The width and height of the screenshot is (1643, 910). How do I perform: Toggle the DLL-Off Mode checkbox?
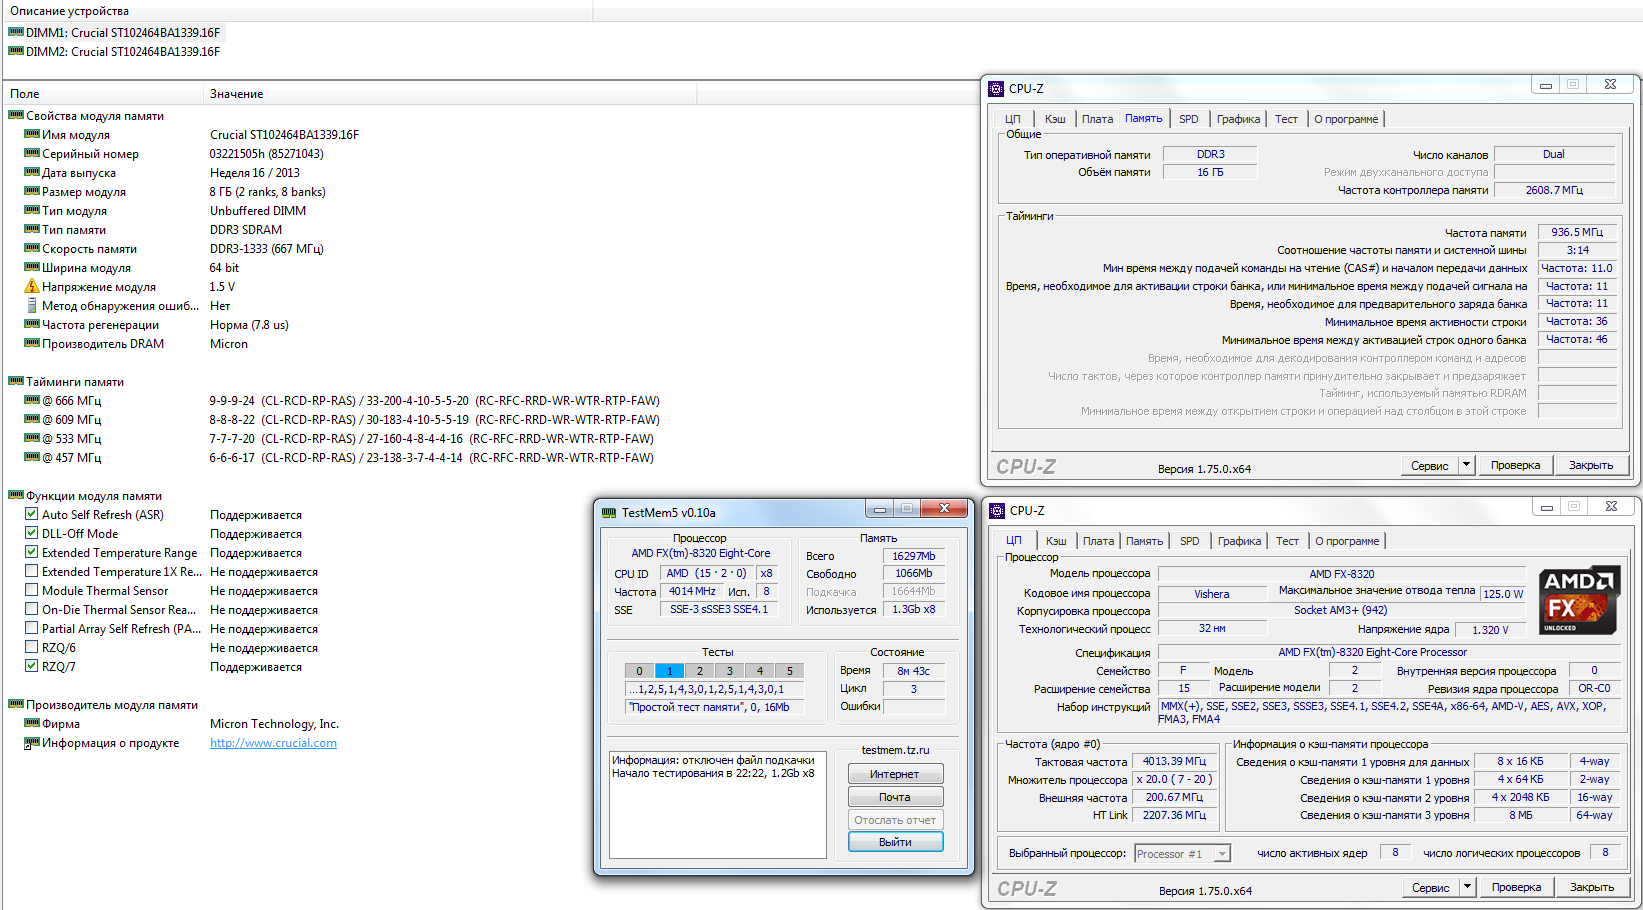tap(32, 533)
